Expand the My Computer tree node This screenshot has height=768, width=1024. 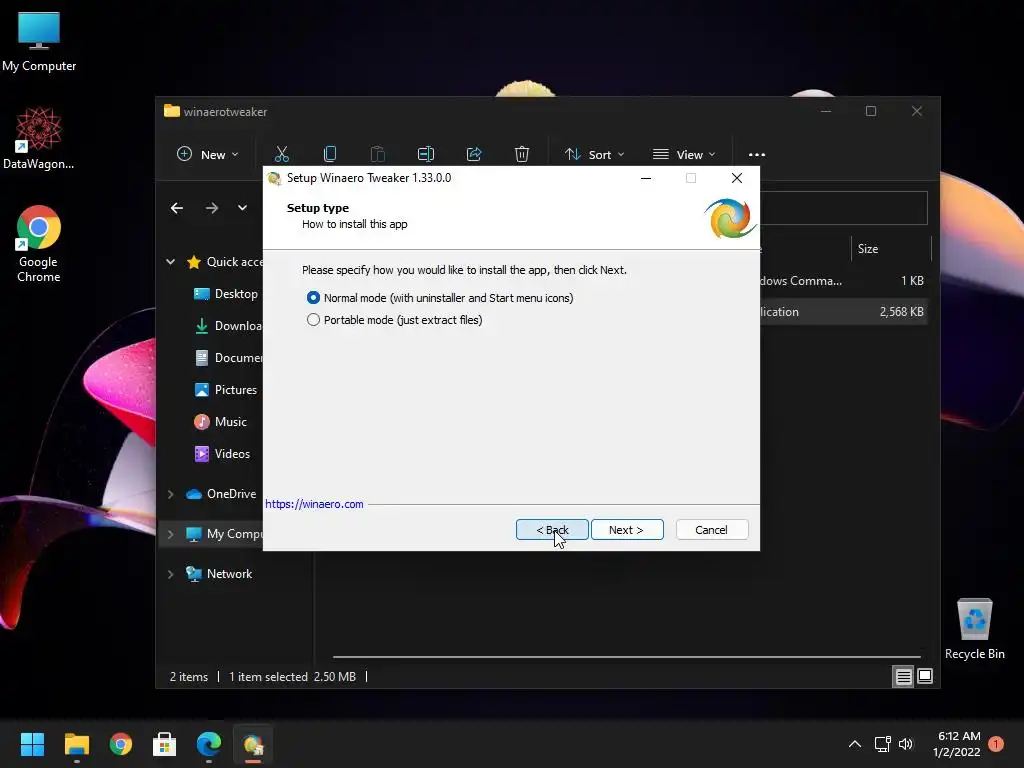point(170,534)
